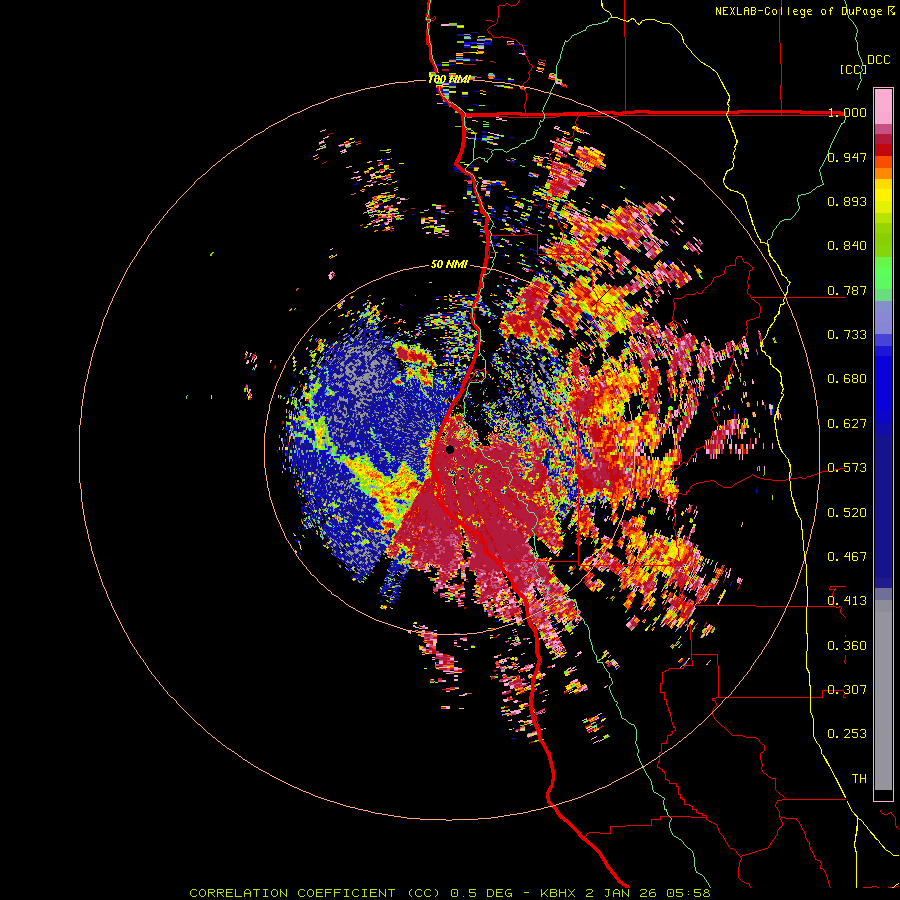Pick the bright green color bar segment
Image resolution: width=900 pixels, height=900 pixels.
tap(883, 273)
